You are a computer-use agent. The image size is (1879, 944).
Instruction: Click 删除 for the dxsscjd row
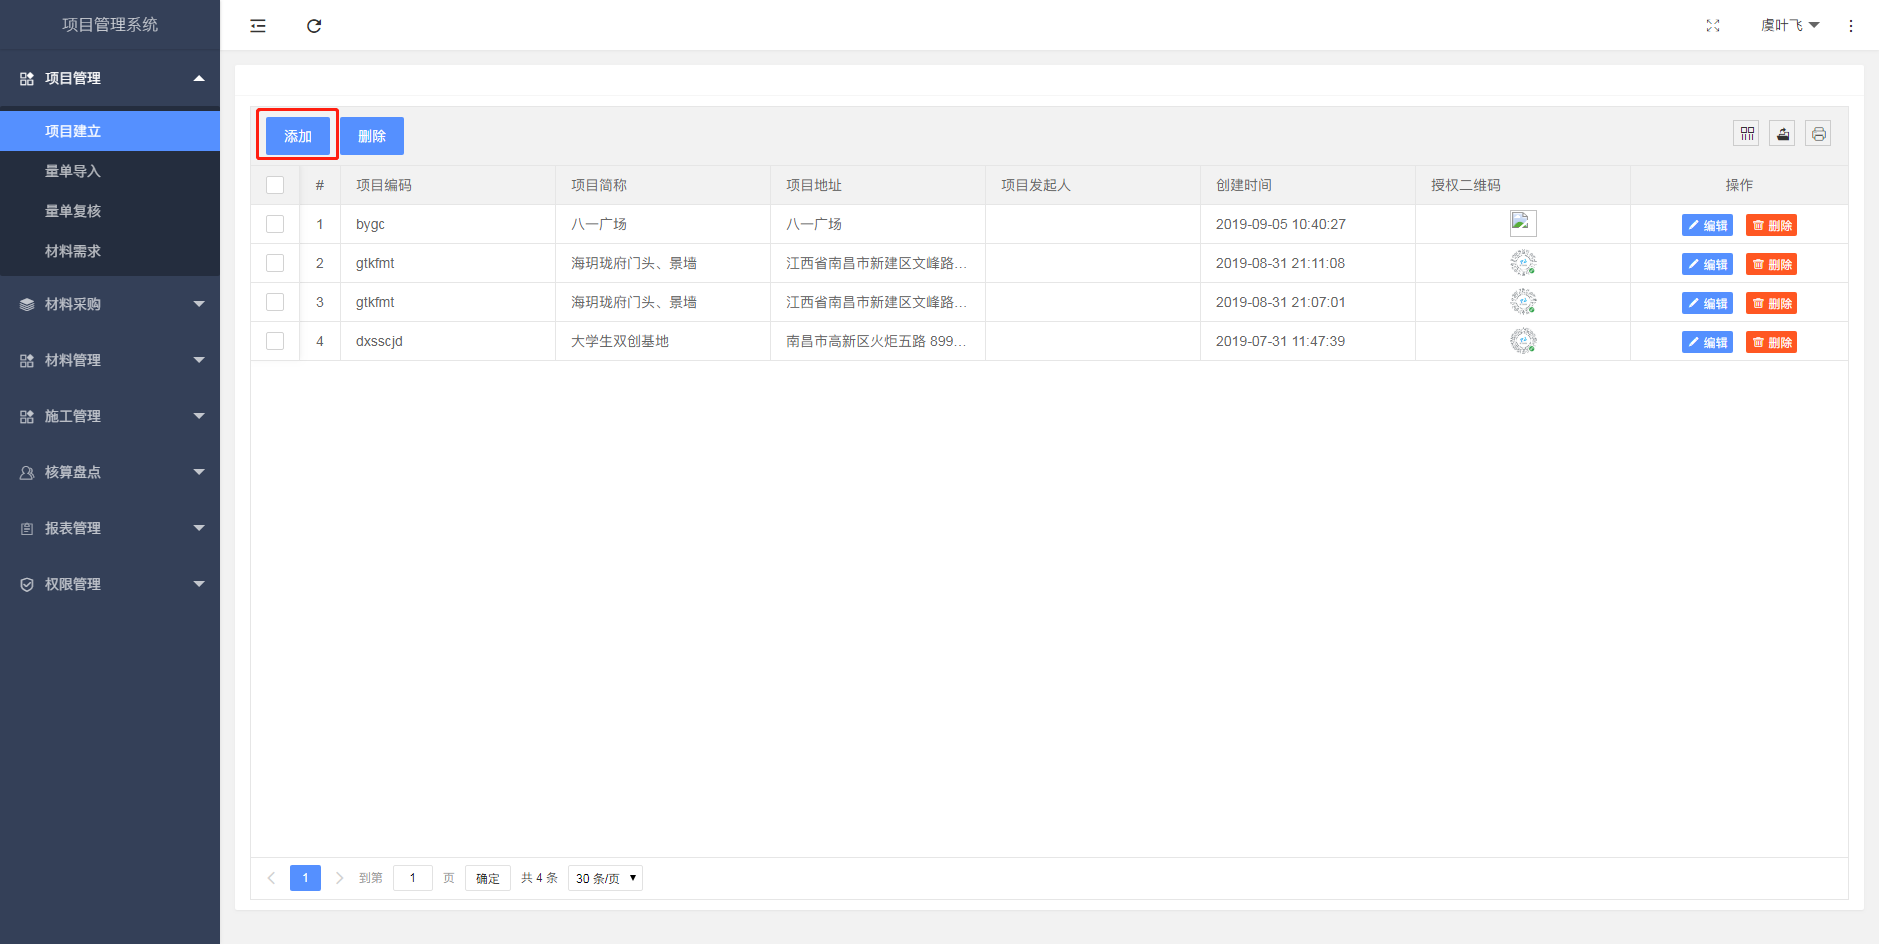point(1771,342)
